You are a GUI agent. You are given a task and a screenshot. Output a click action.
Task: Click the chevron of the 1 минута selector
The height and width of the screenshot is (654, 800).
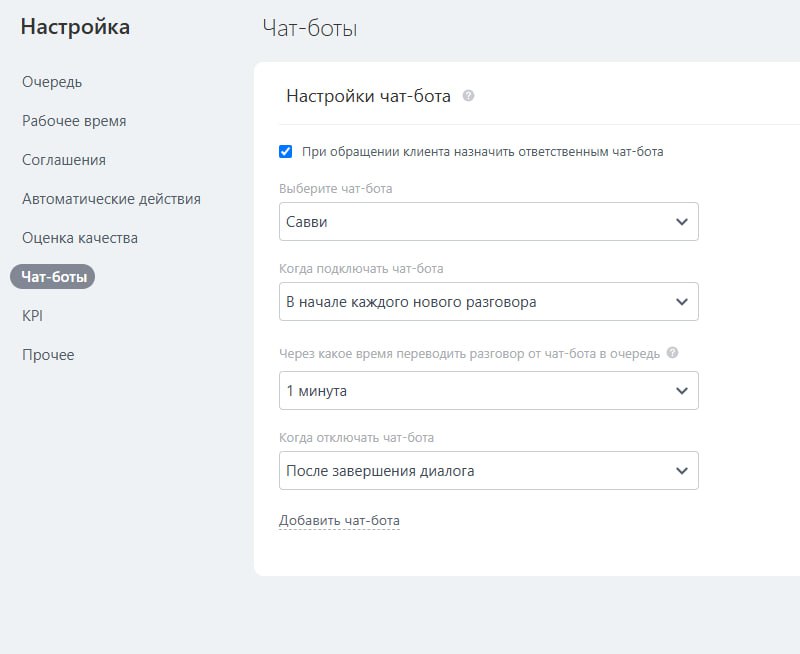click(x=682, y=391)
